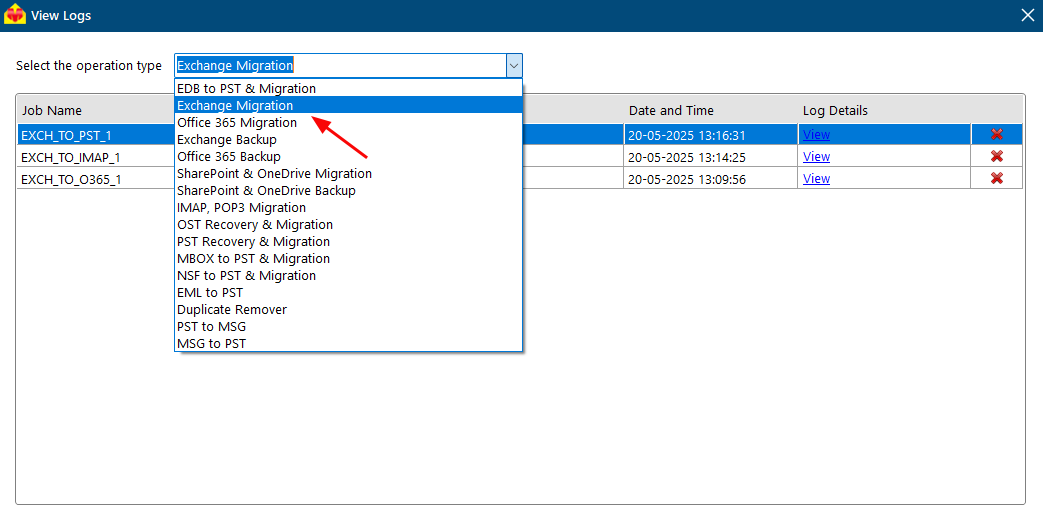This screenshot has height=519, width=1043.
Task: Choose Exchange Migration from the list
Action: (x=348, y=105)
